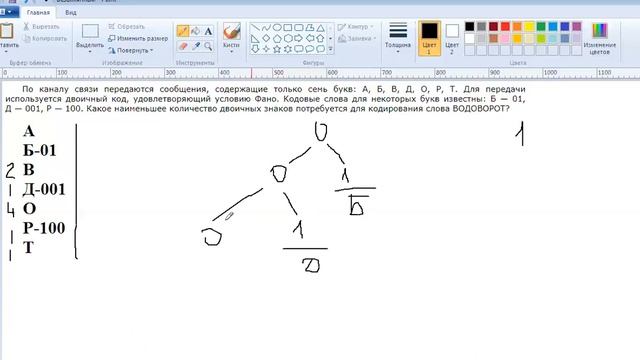Activate the Цвет 2 background color

point(452,38)
